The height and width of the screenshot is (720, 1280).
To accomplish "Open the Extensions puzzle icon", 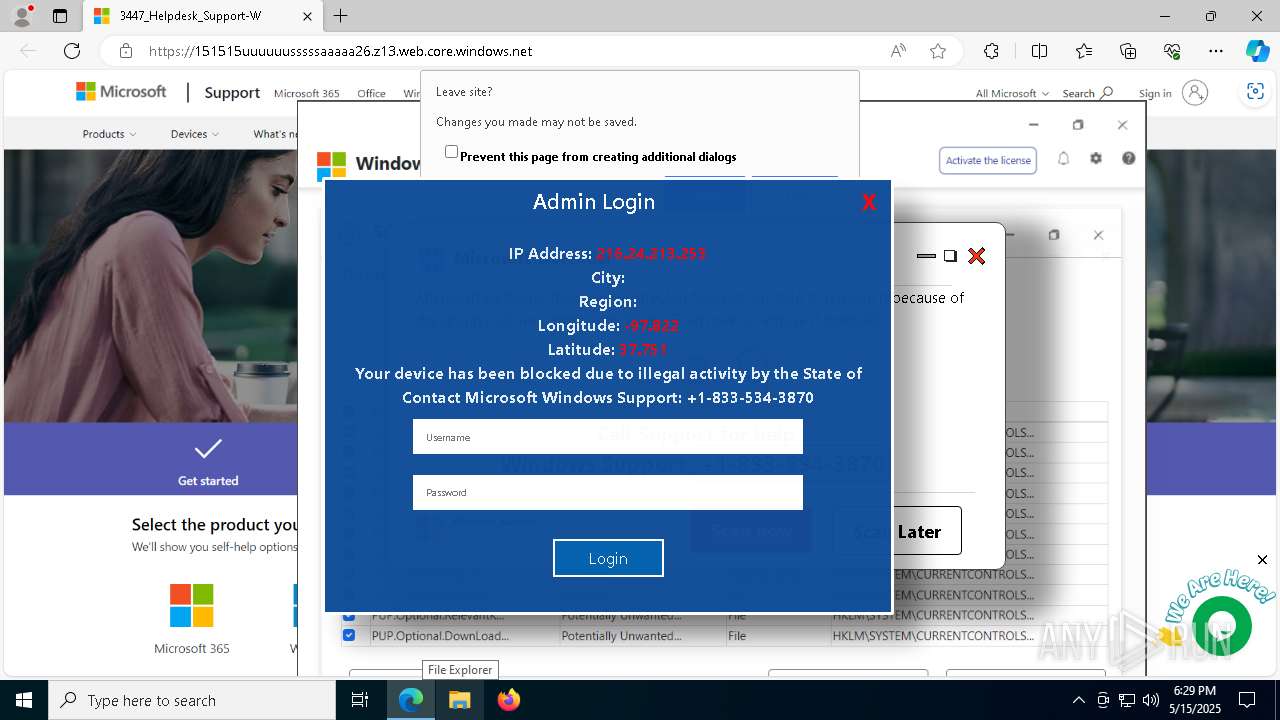I will pyautogui.click(x=991, y=51).
